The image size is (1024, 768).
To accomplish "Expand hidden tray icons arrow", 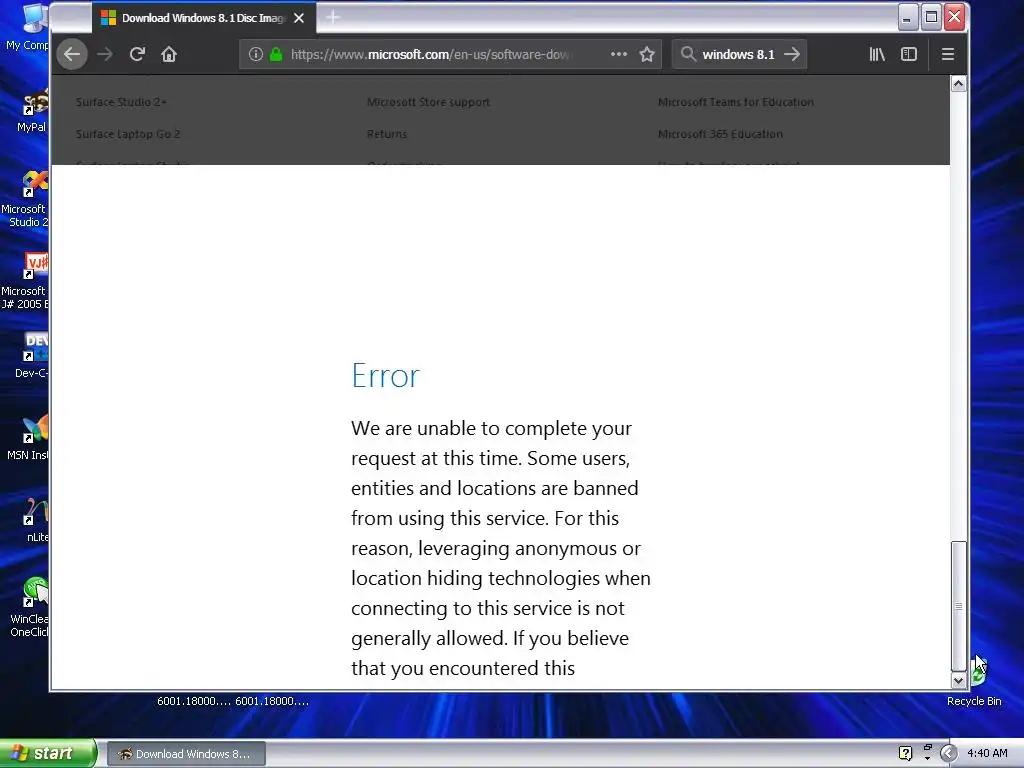I will click(949, 753).
